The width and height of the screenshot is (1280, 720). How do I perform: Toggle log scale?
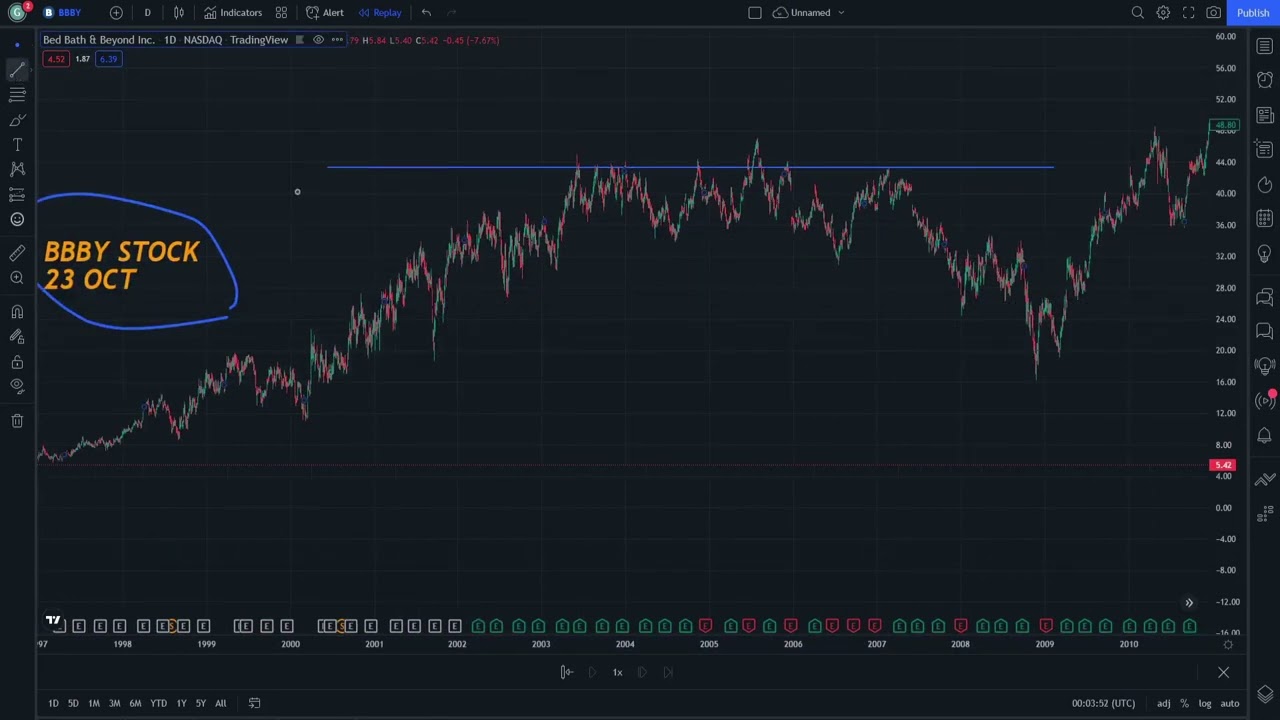[x=1205, y=703]
